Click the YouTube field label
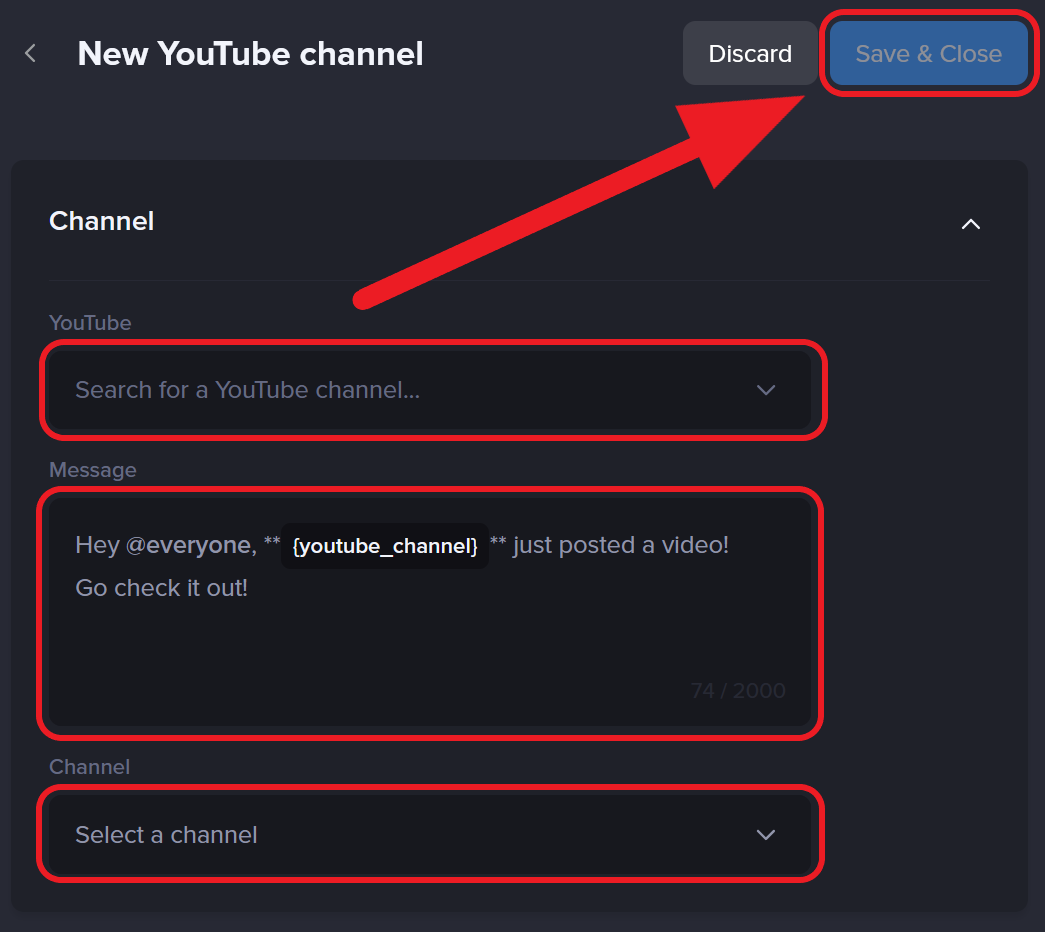Screen dimensions: 1045x932 (x=90, y=323)
